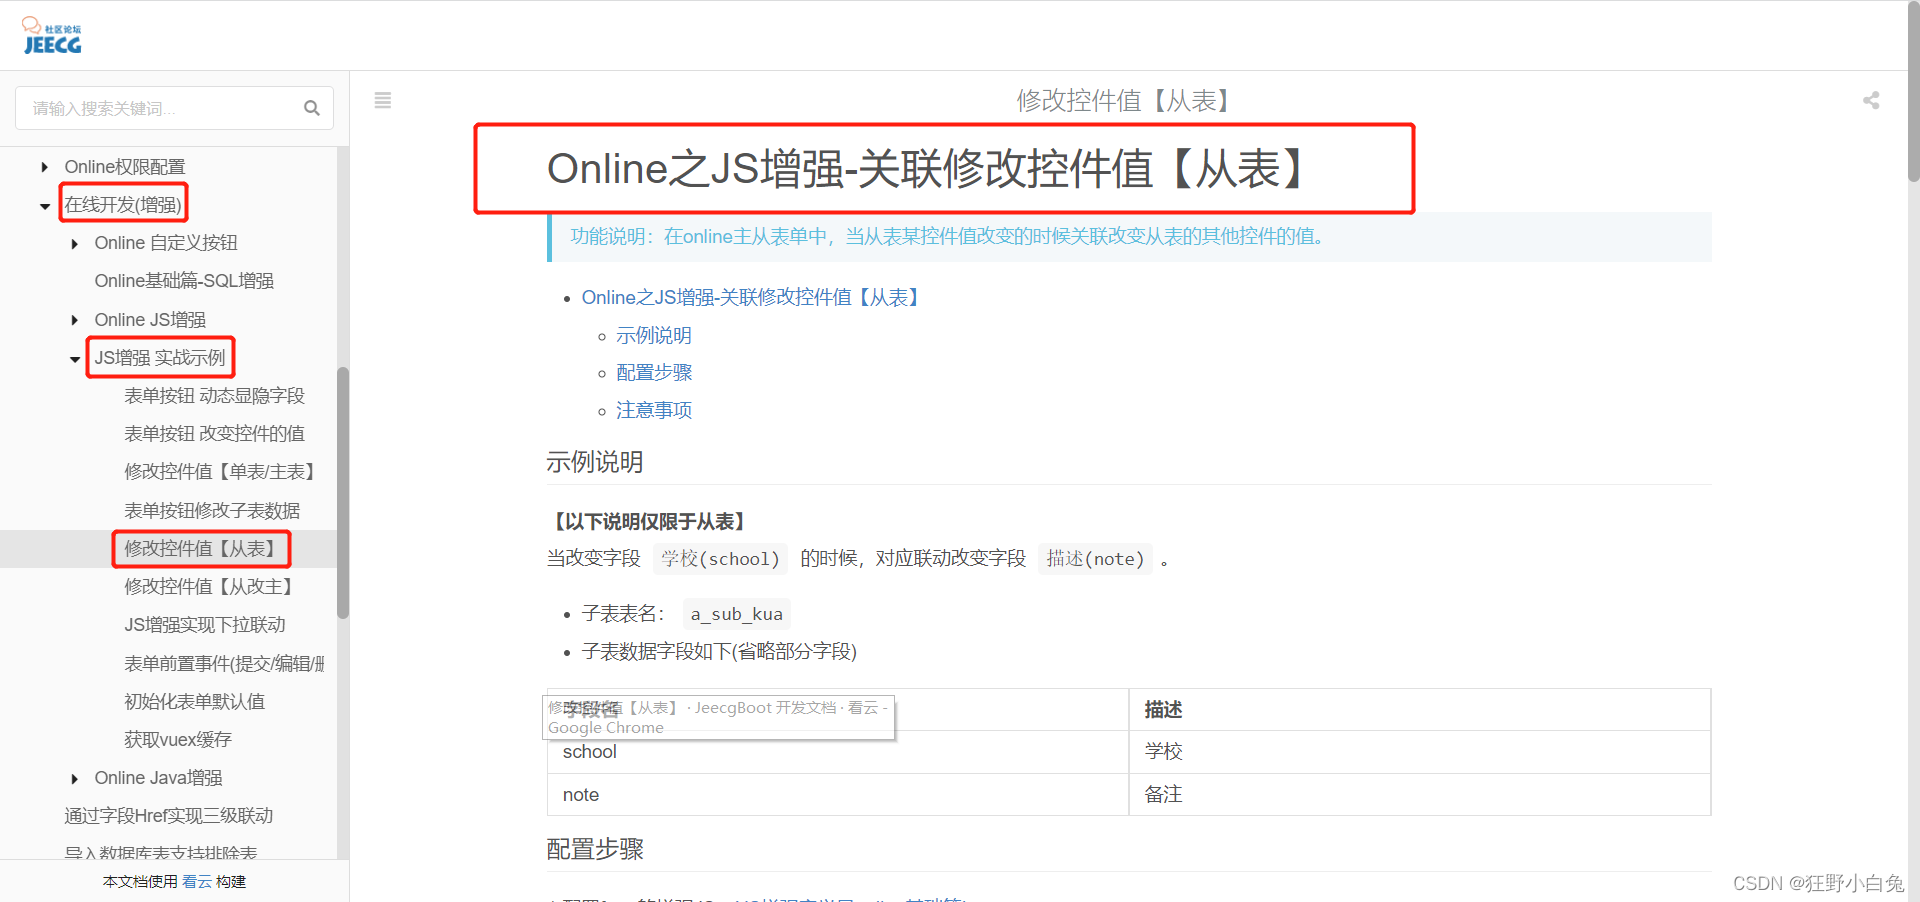The width and height of the screenshot is (1920, 902).
Task: Collapse the JS增强 实战示例 arrow
Action: click(74, 359)
